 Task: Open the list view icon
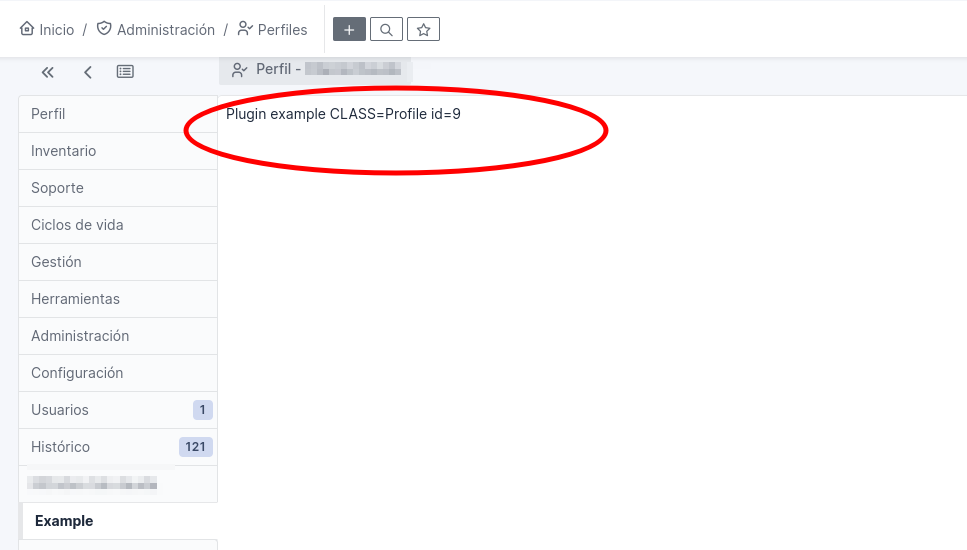[x=125, y=72]
